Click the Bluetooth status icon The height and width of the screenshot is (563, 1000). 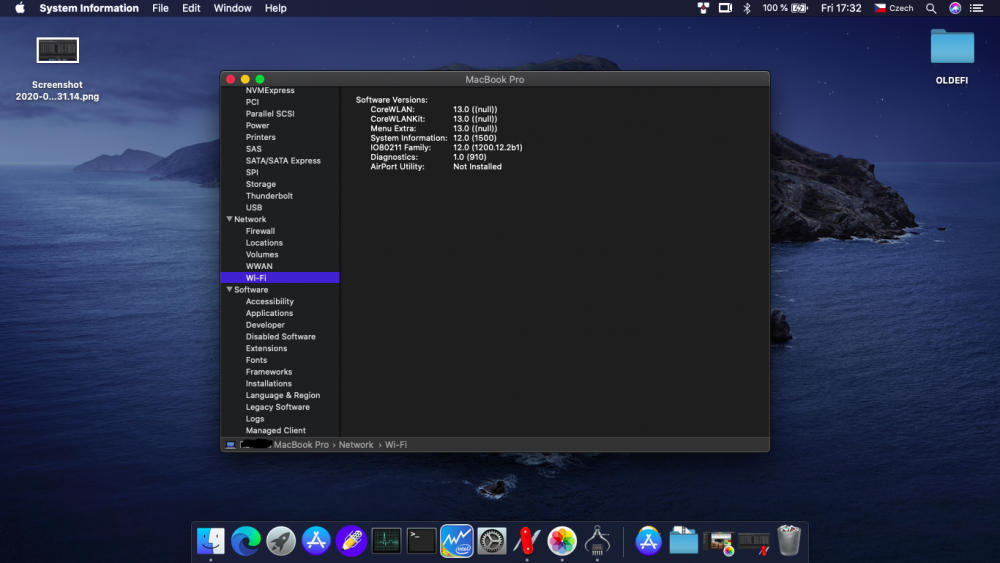point(747,8)
